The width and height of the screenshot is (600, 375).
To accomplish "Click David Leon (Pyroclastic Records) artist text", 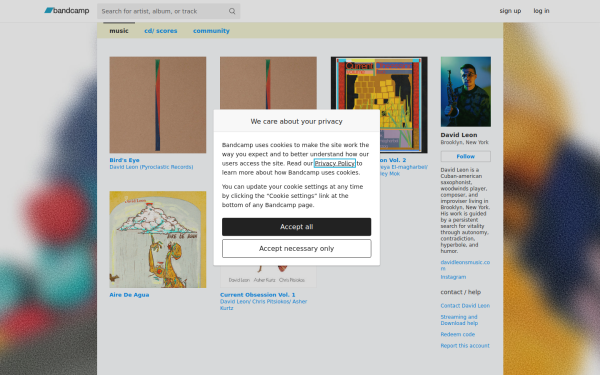I will coord(151,167).
